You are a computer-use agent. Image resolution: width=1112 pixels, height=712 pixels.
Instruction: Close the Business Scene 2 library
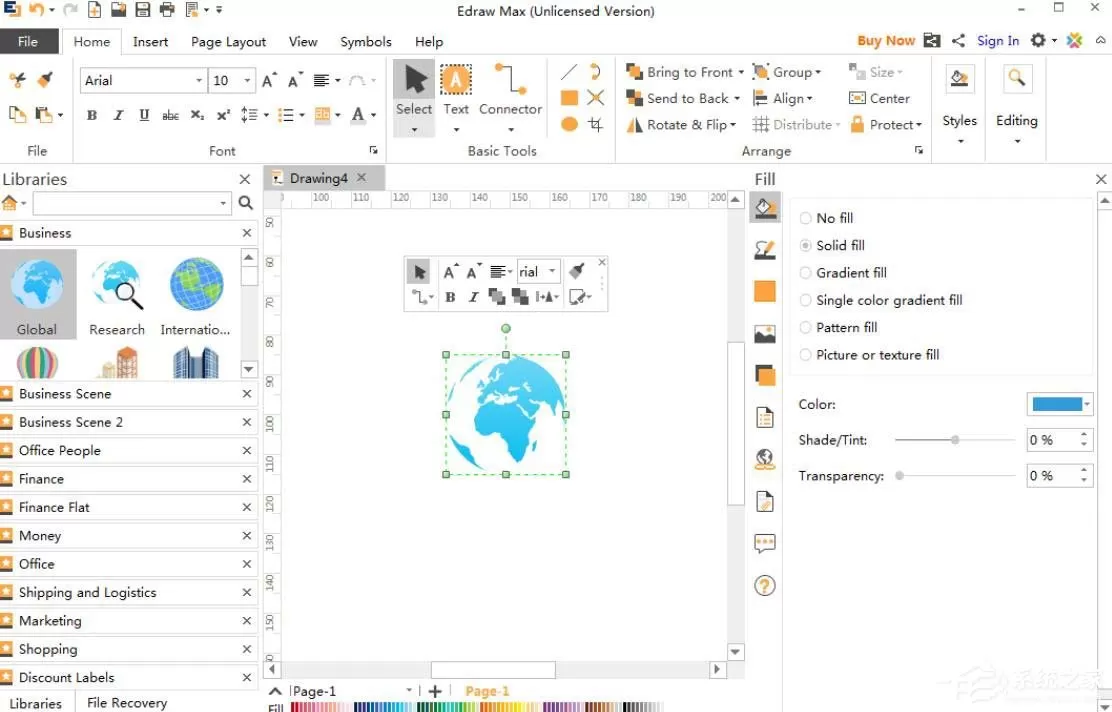[x=247, y=422]
